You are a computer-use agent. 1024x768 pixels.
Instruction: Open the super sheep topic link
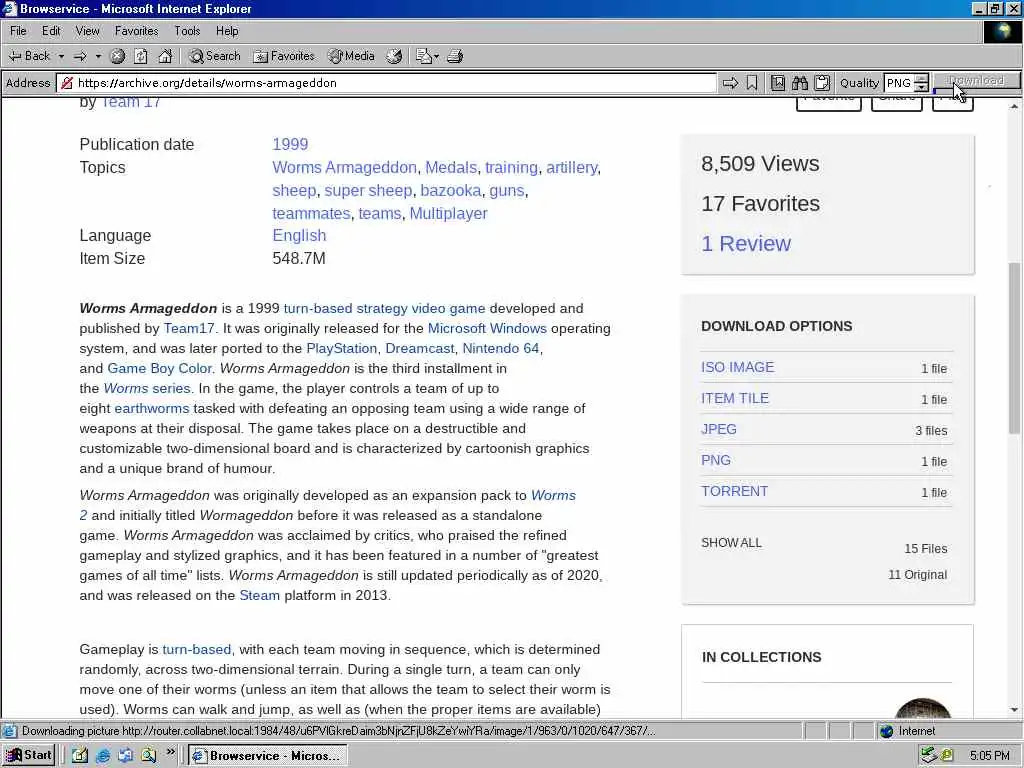[x=368, y=191]
